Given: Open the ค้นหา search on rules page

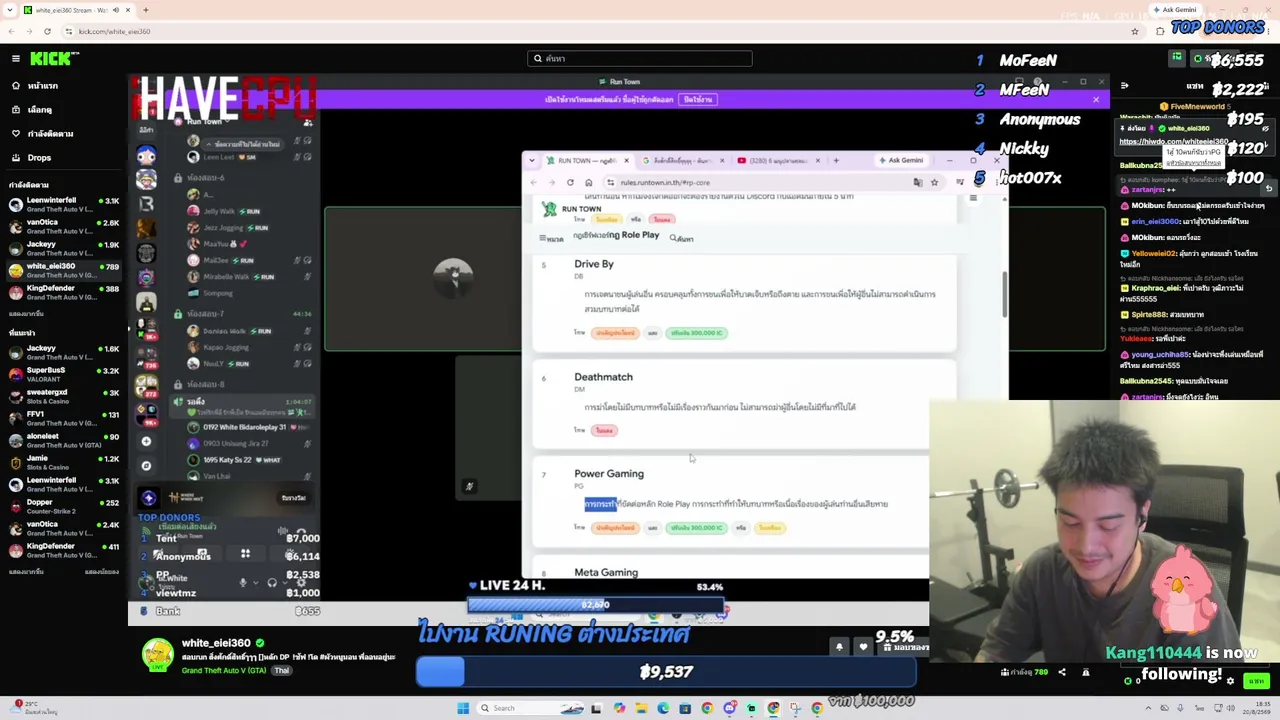Looking at the screenshot, I should point(681,239).
